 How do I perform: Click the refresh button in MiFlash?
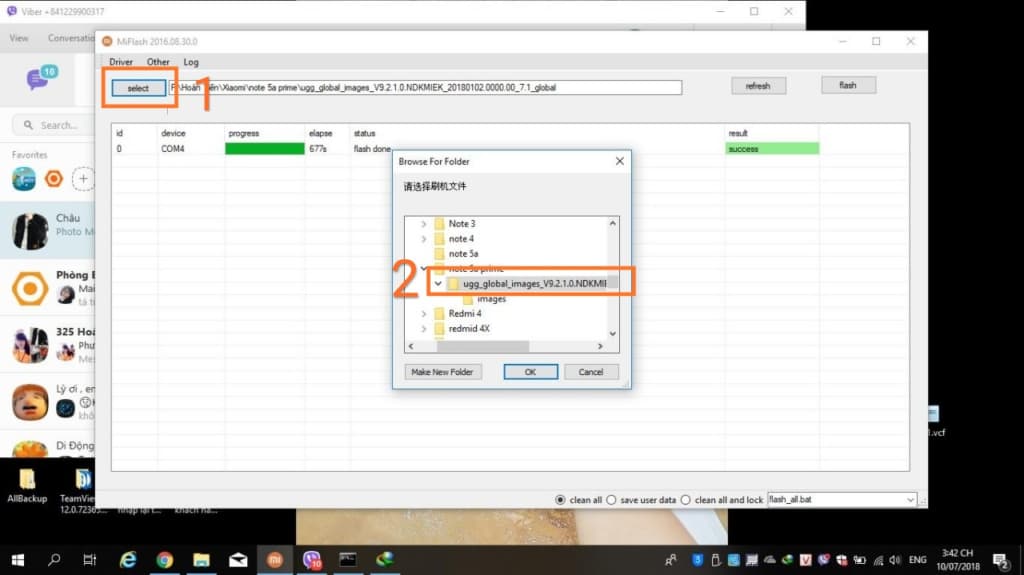758,86
